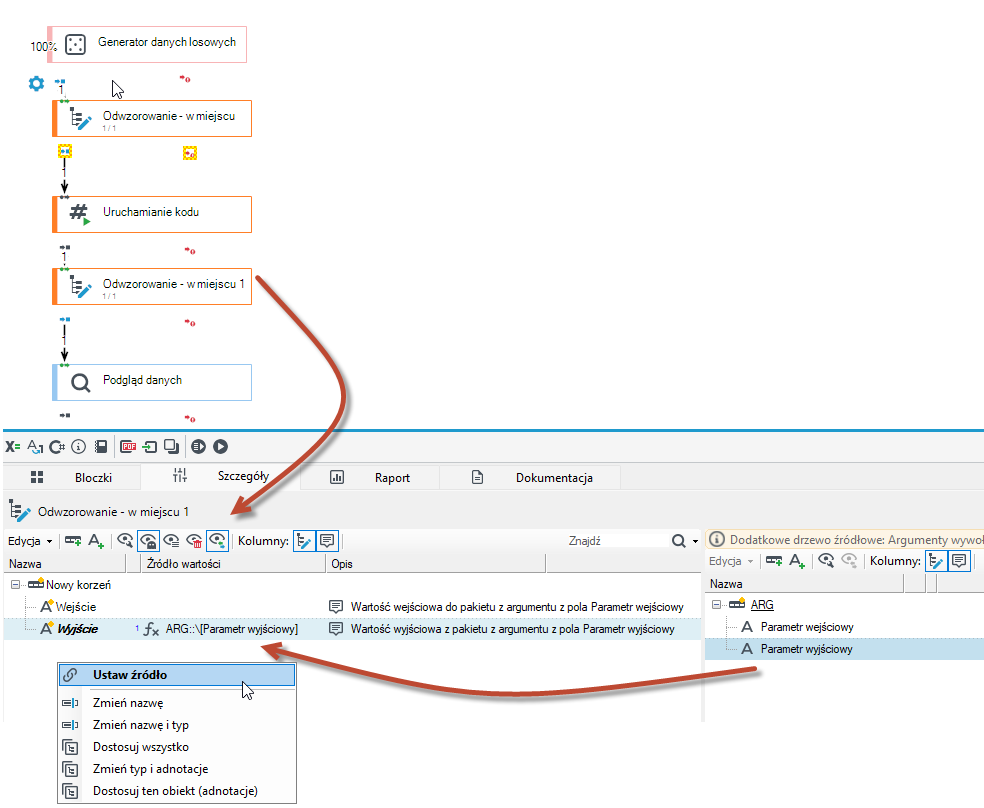Open the left Edycja dropdown menu
Screen dimensions: 984x808
tap(29, 541)
